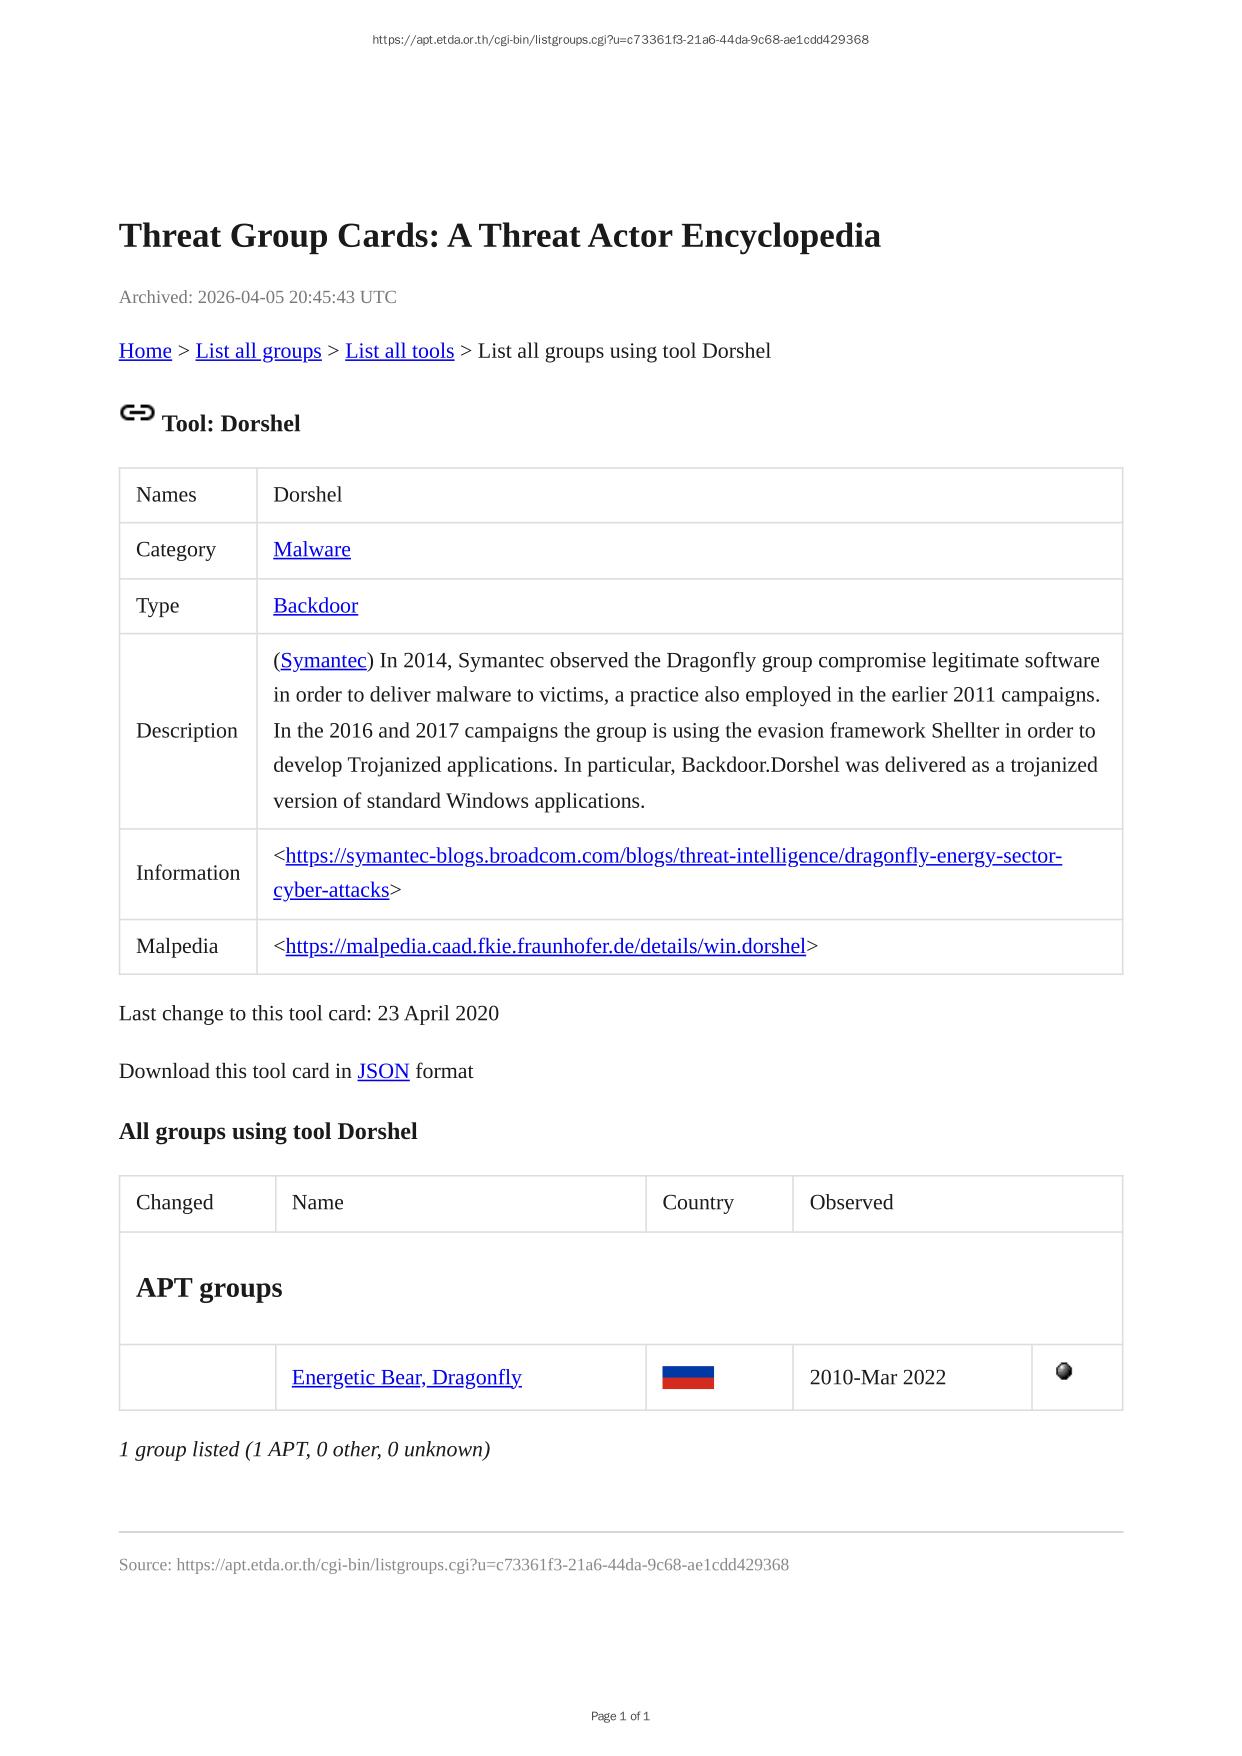Click the Name column header

pyautogui.click(x=318, y=1203)
